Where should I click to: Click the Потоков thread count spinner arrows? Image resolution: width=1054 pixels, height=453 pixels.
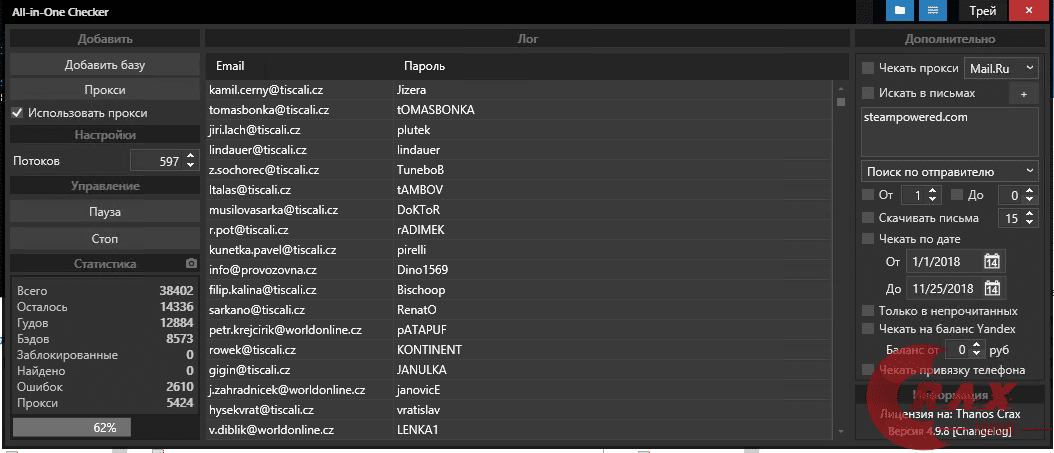[x=191, y=160]
